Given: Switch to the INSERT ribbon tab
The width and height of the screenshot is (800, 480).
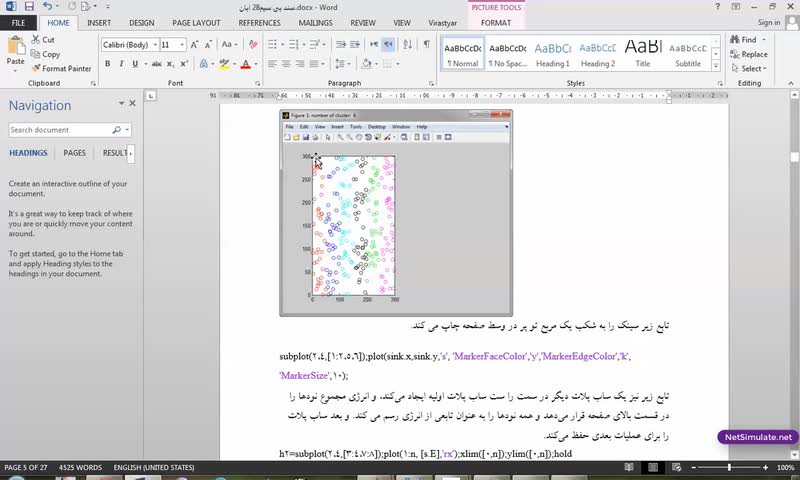Looking at the screenshot, I should coord(99,23).
